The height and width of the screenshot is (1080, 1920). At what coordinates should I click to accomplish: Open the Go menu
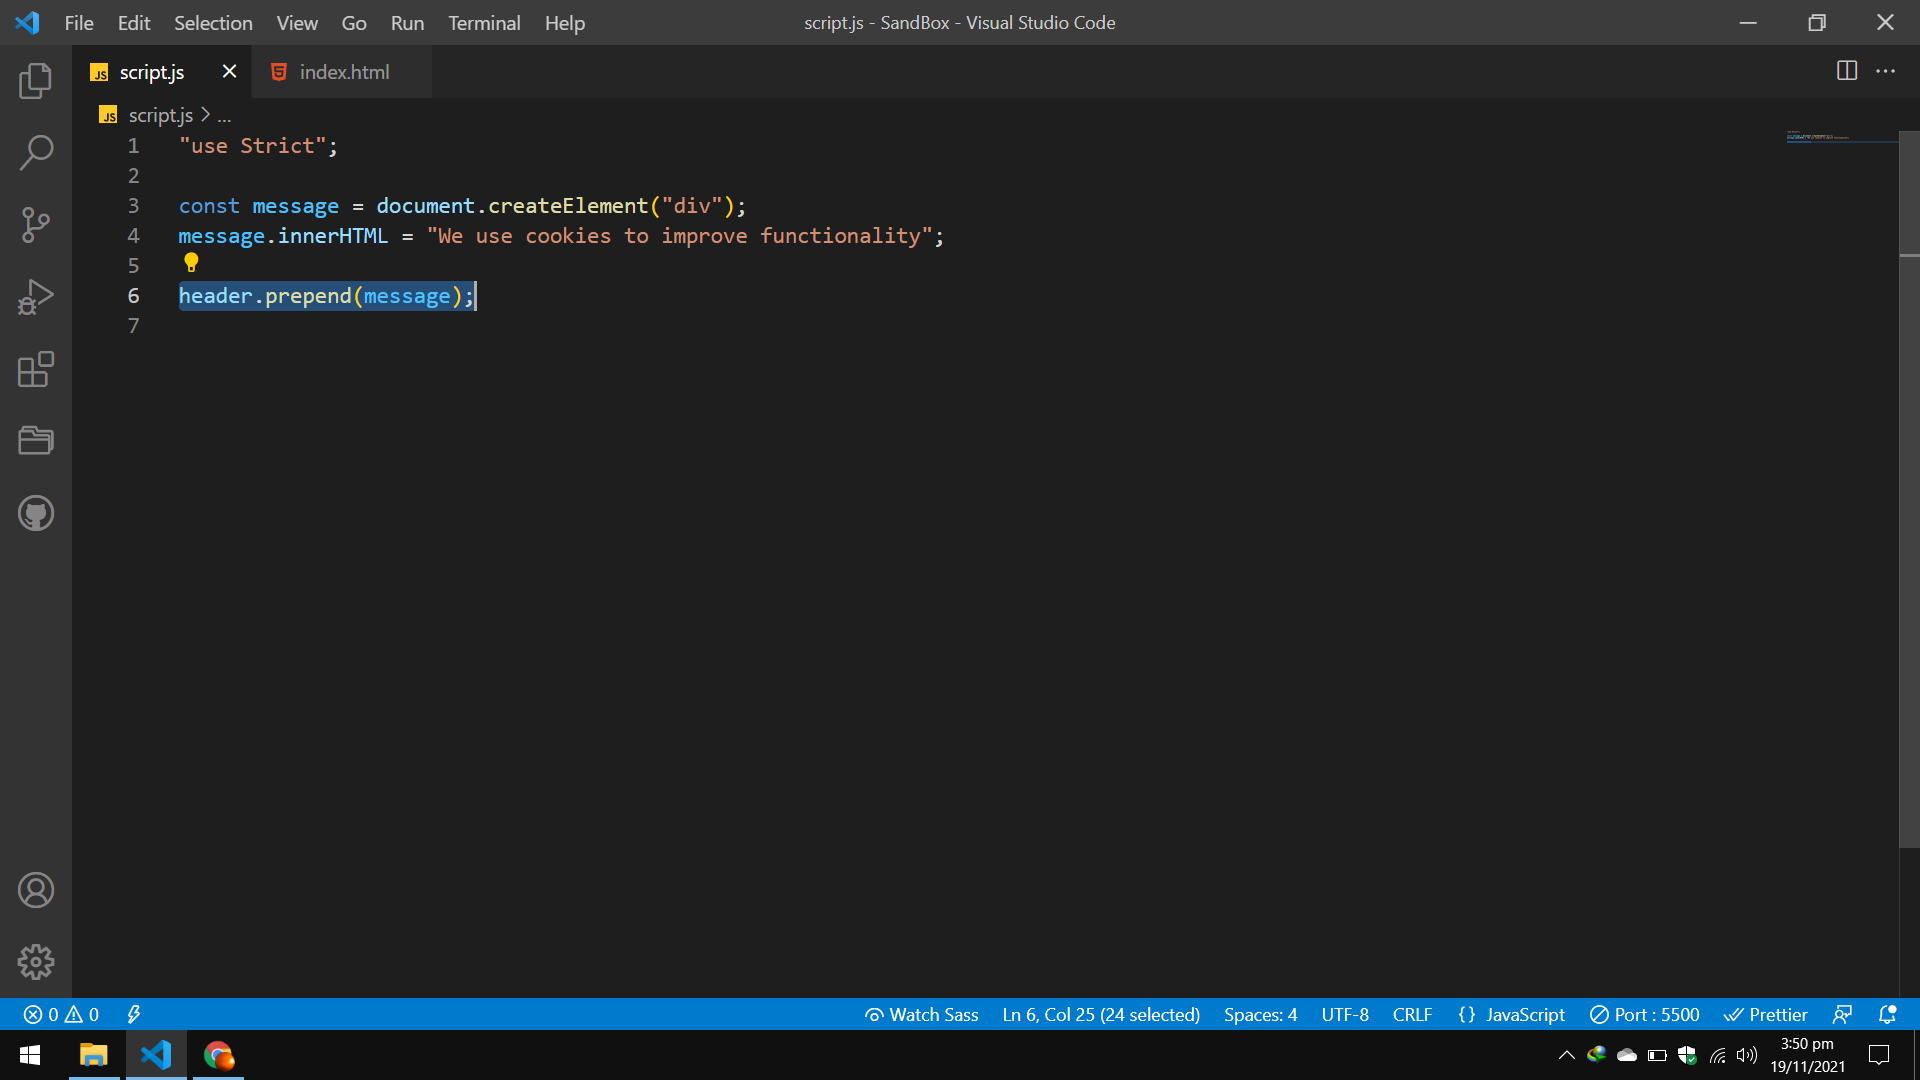tap(354, 23)
